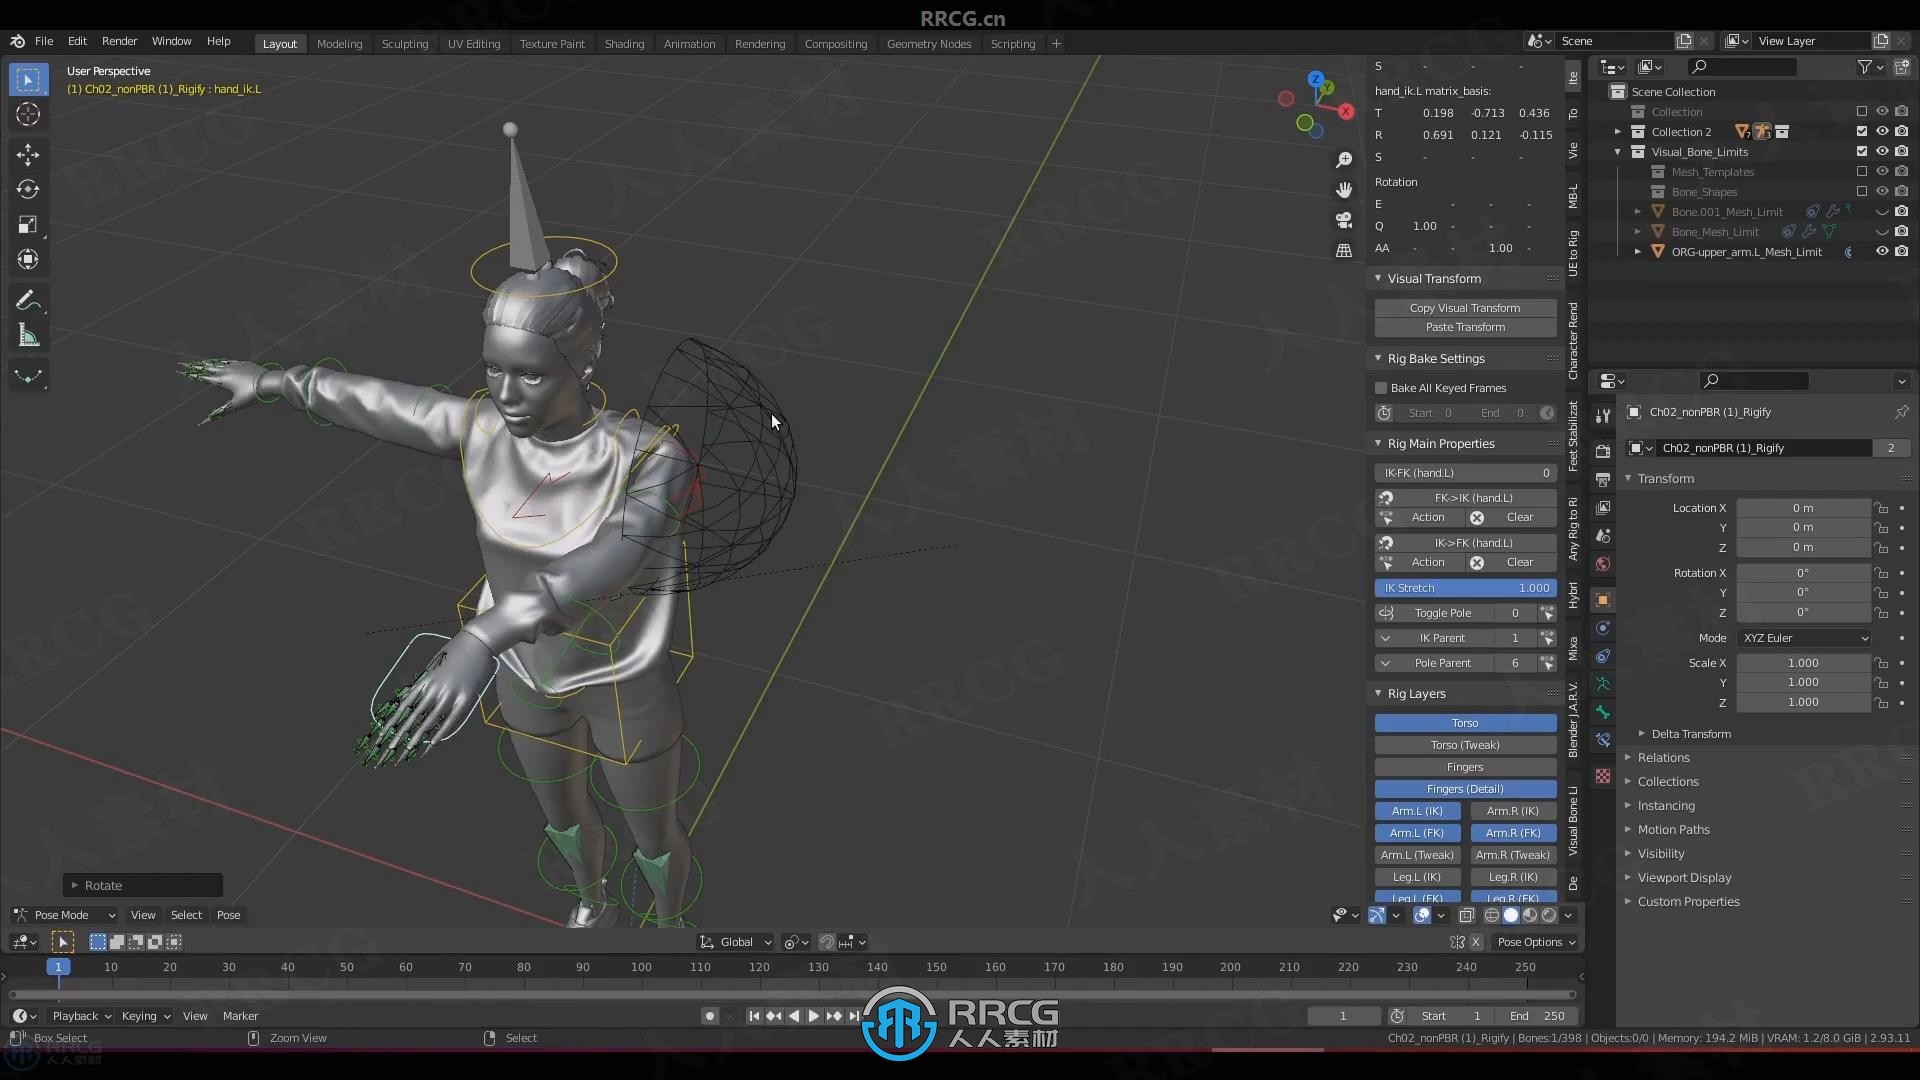Expand the Delta Transform subpanel

point(1641,734)
